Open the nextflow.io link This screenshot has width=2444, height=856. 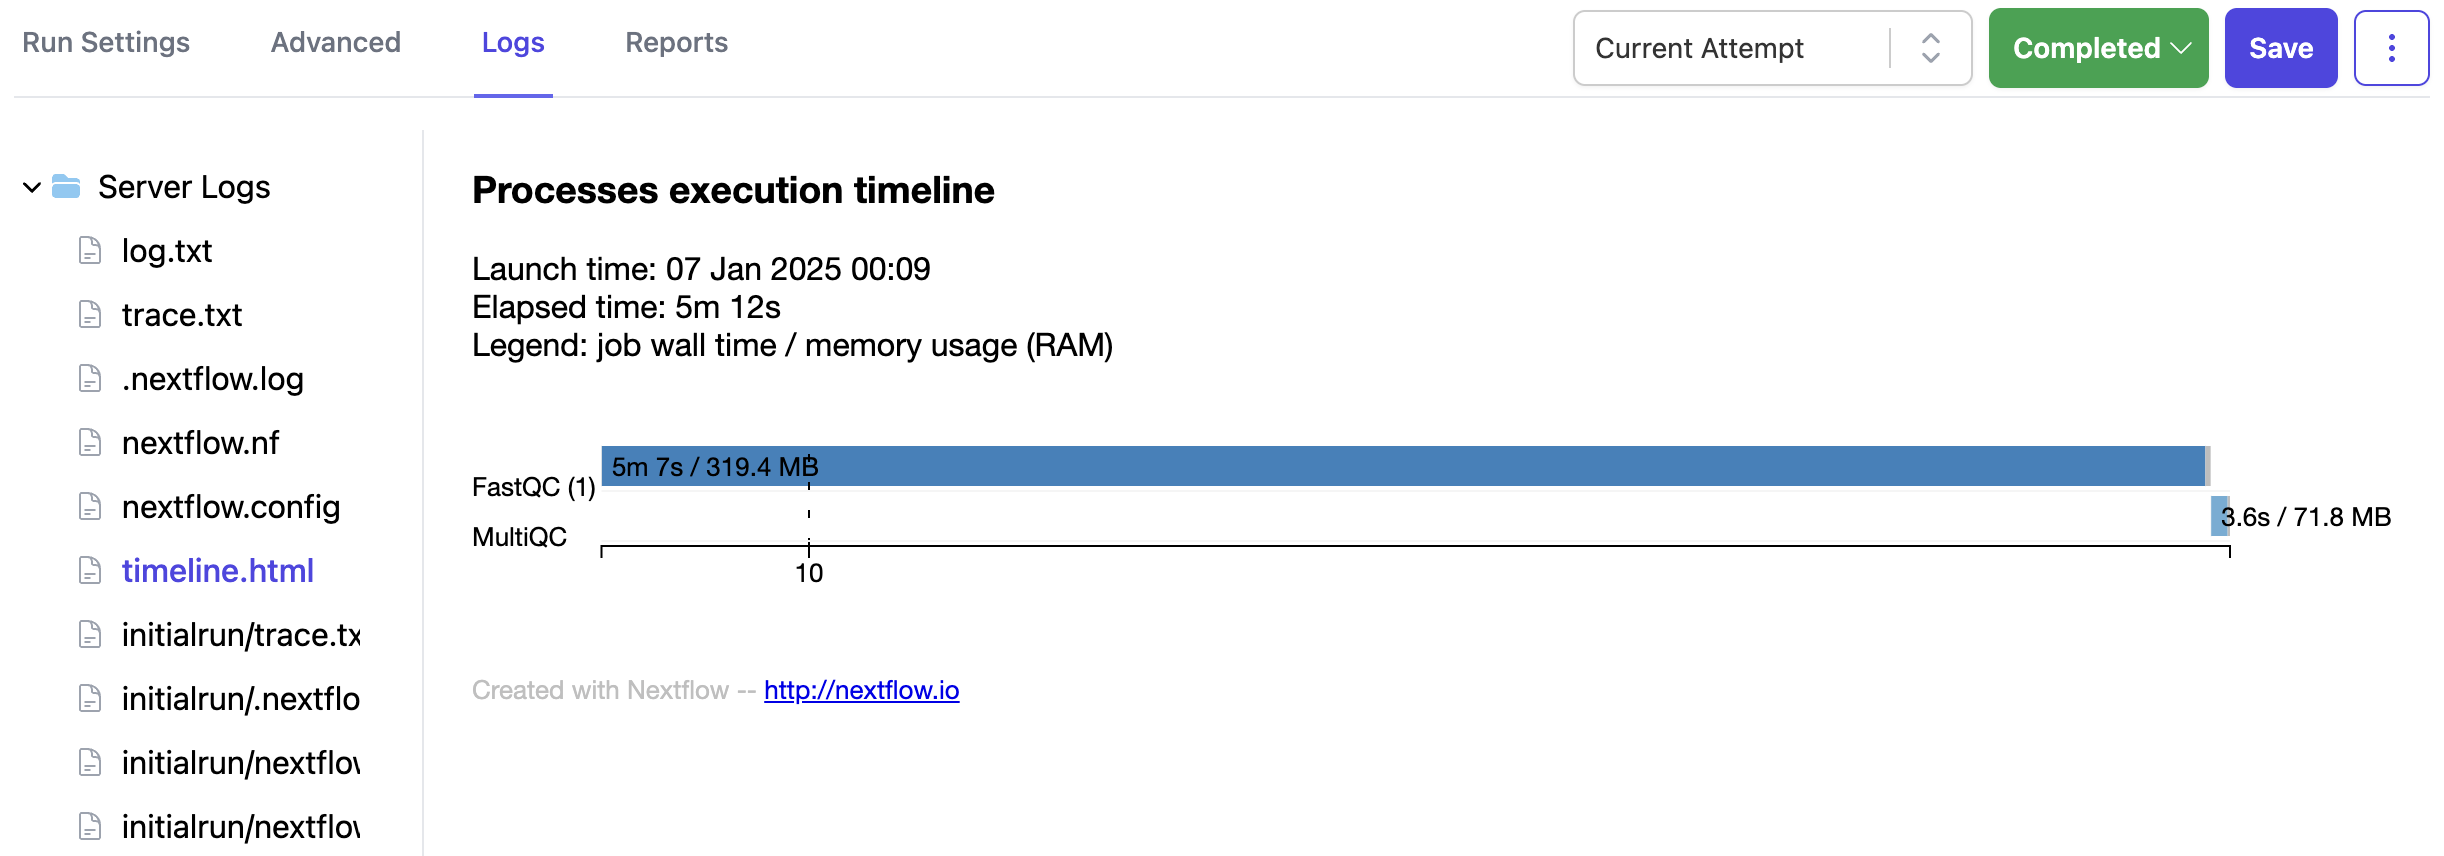pos(861,690)
